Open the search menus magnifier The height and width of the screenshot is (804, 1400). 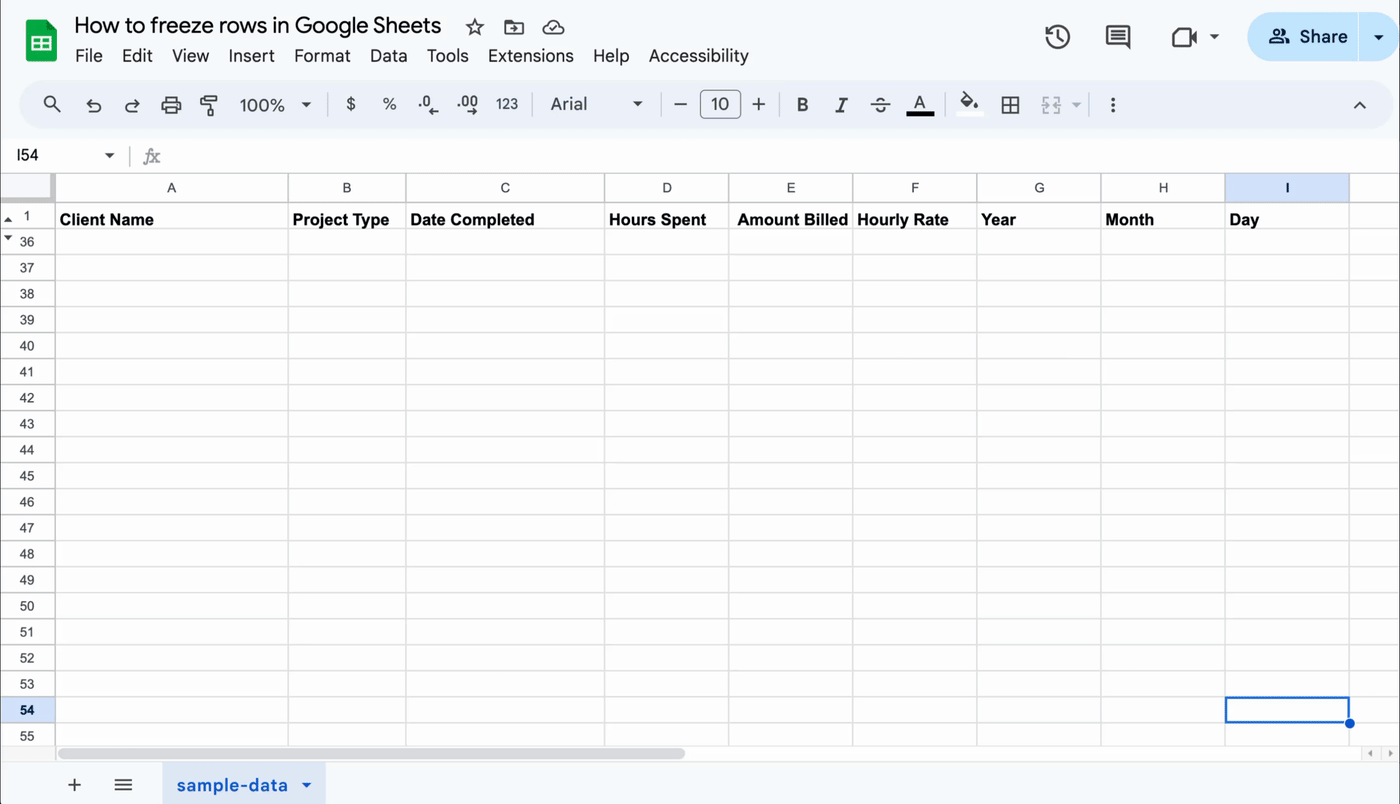[52, 104]
